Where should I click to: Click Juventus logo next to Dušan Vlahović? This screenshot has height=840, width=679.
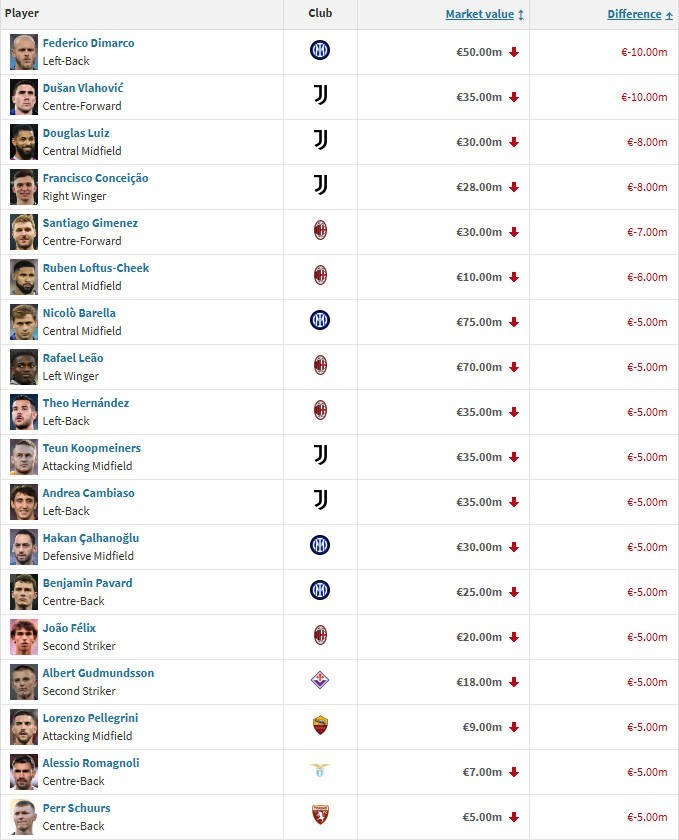(320, 96)
